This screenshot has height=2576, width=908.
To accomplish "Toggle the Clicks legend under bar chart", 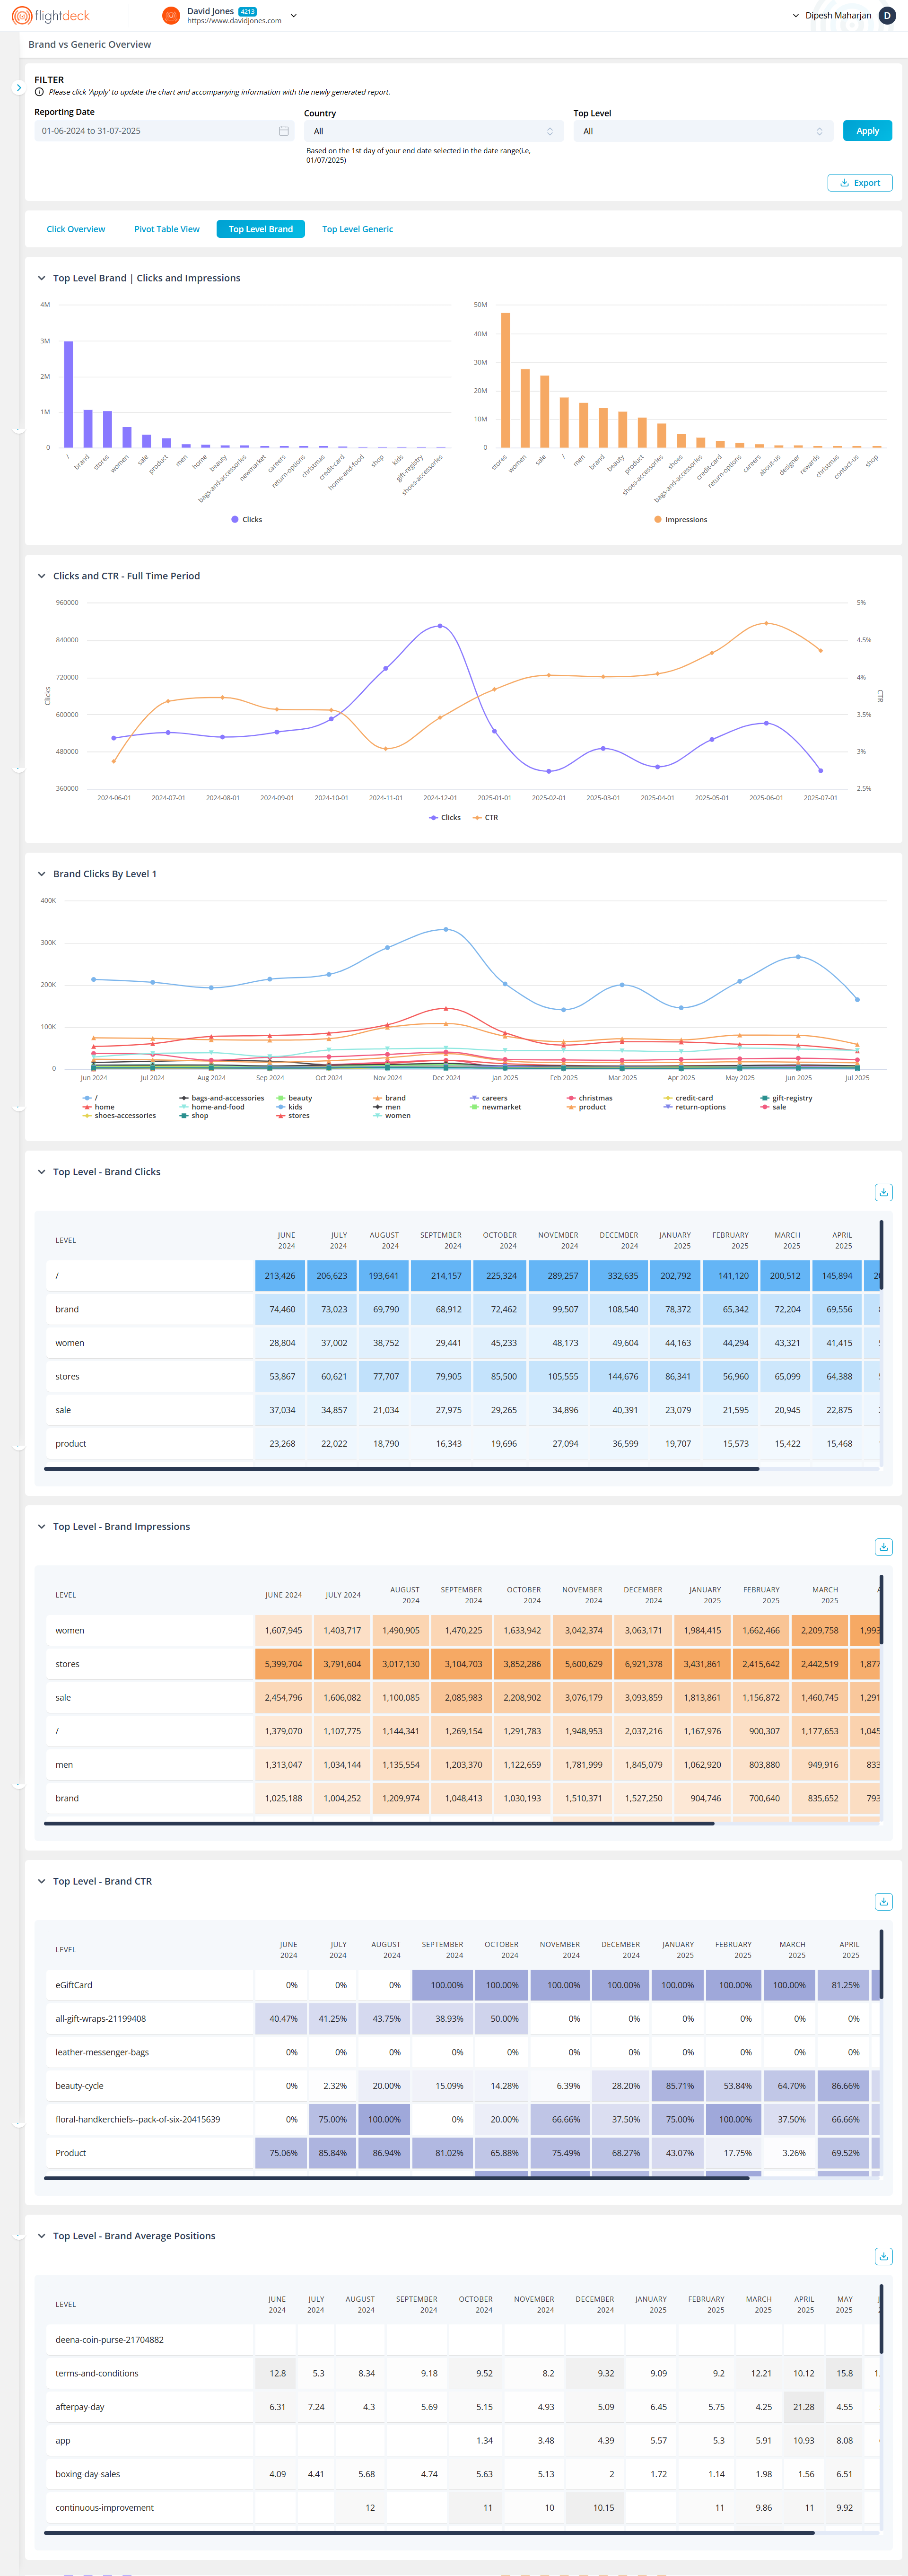I will click(247, 520).
